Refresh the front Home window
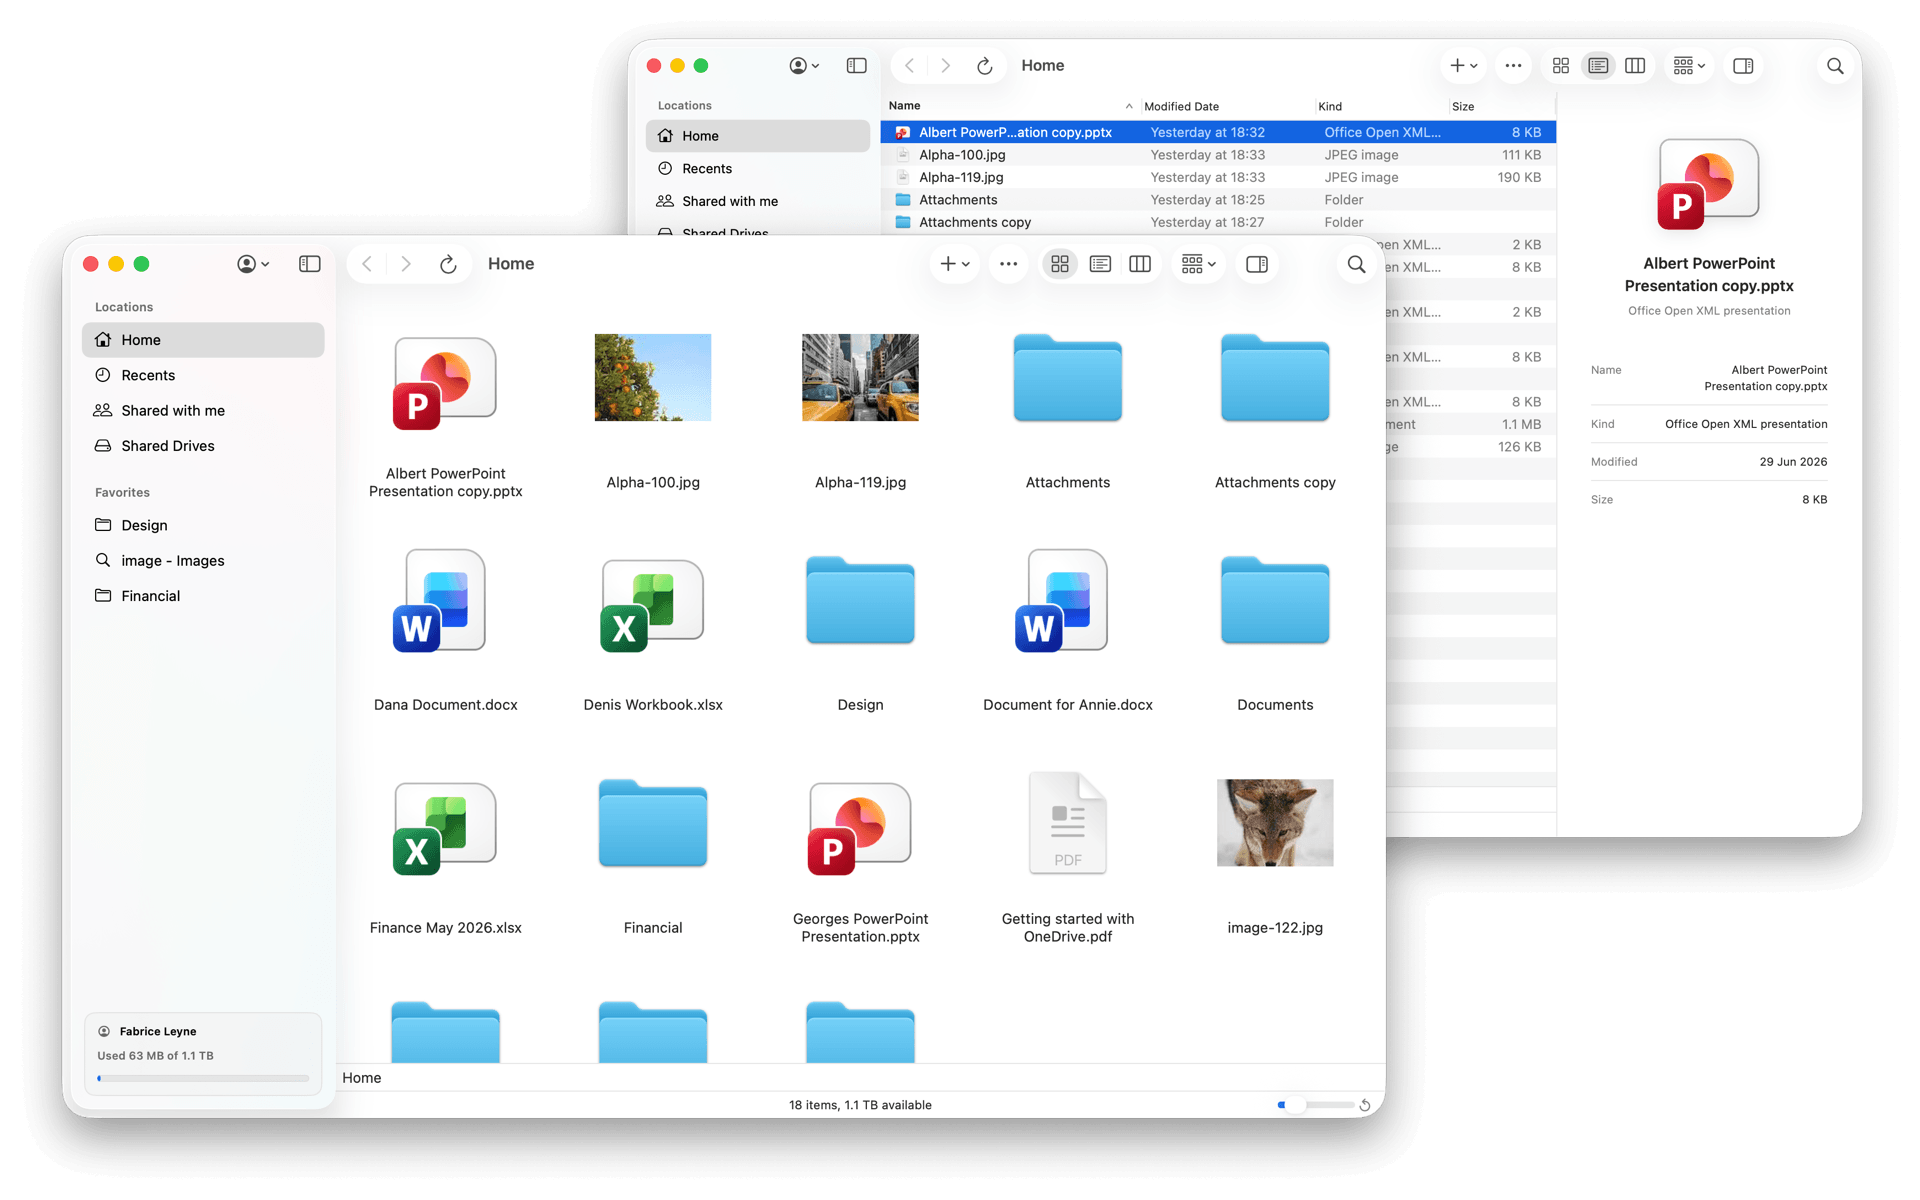The image size is (1920, 1200). pos(448,264)
